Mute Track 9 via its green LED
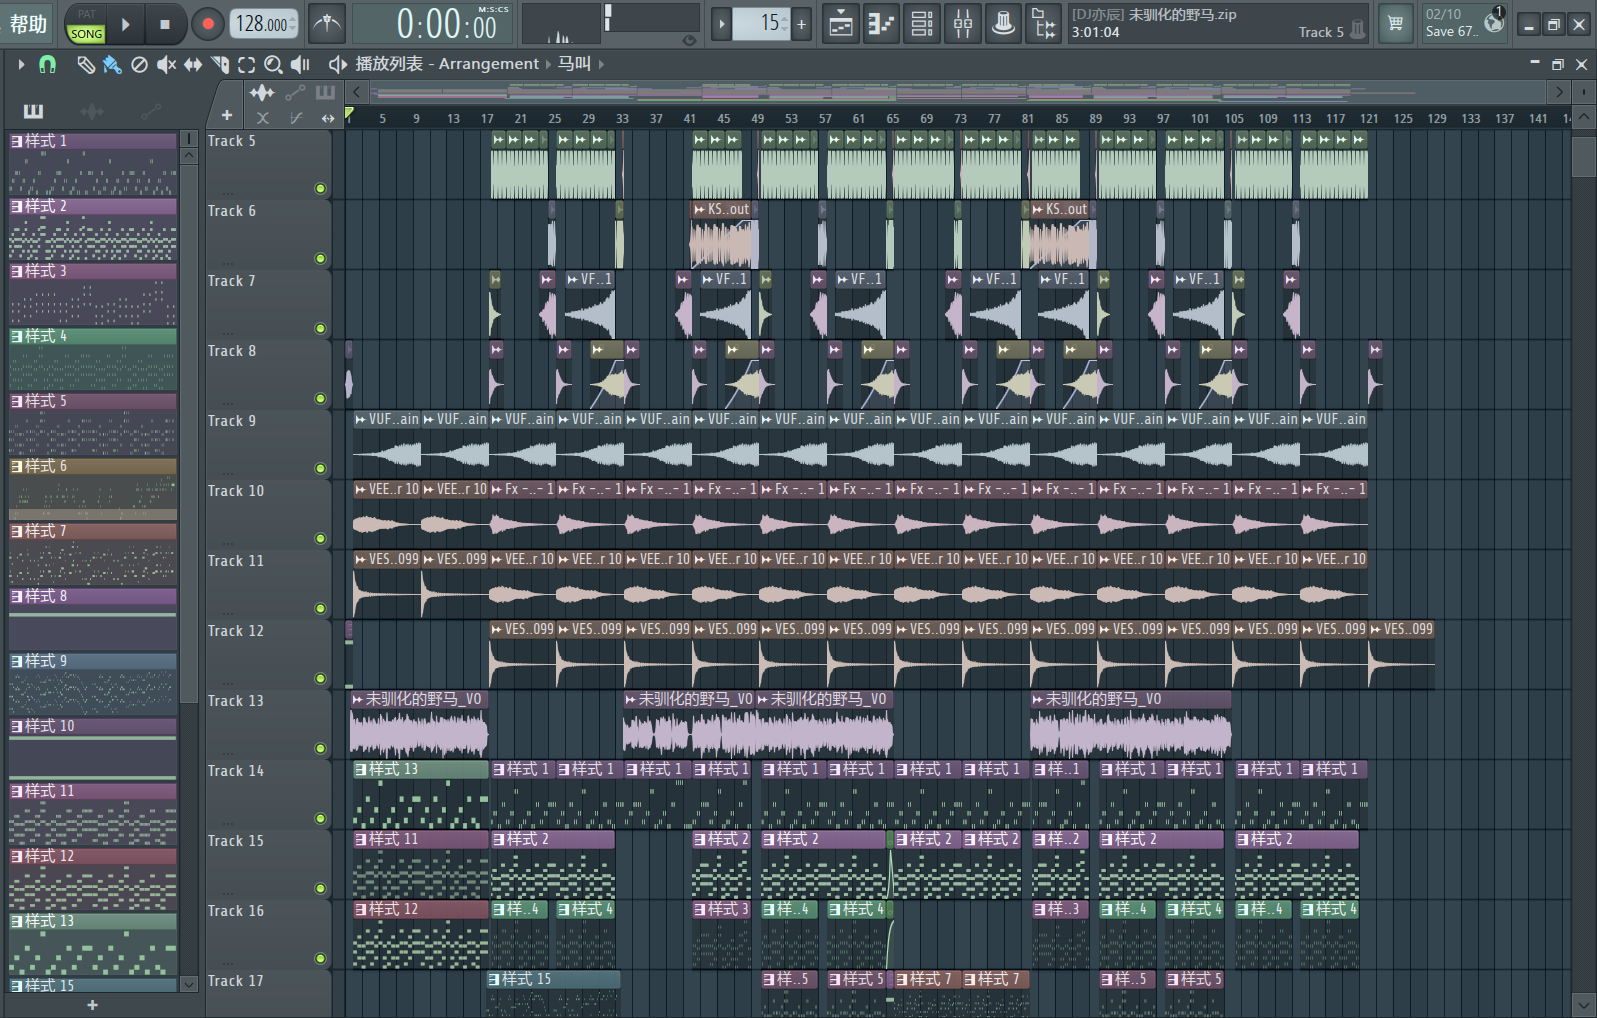This screenshot has height=1018, width=1597. pos(320,468)
